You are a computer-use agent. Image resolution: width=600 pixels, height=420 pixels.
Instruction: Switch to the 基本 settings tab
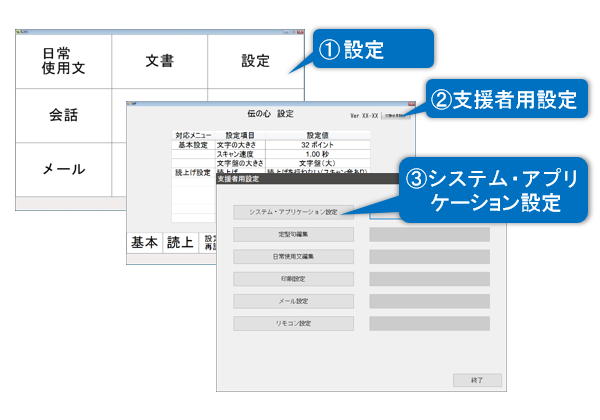(x=145, y=243)
